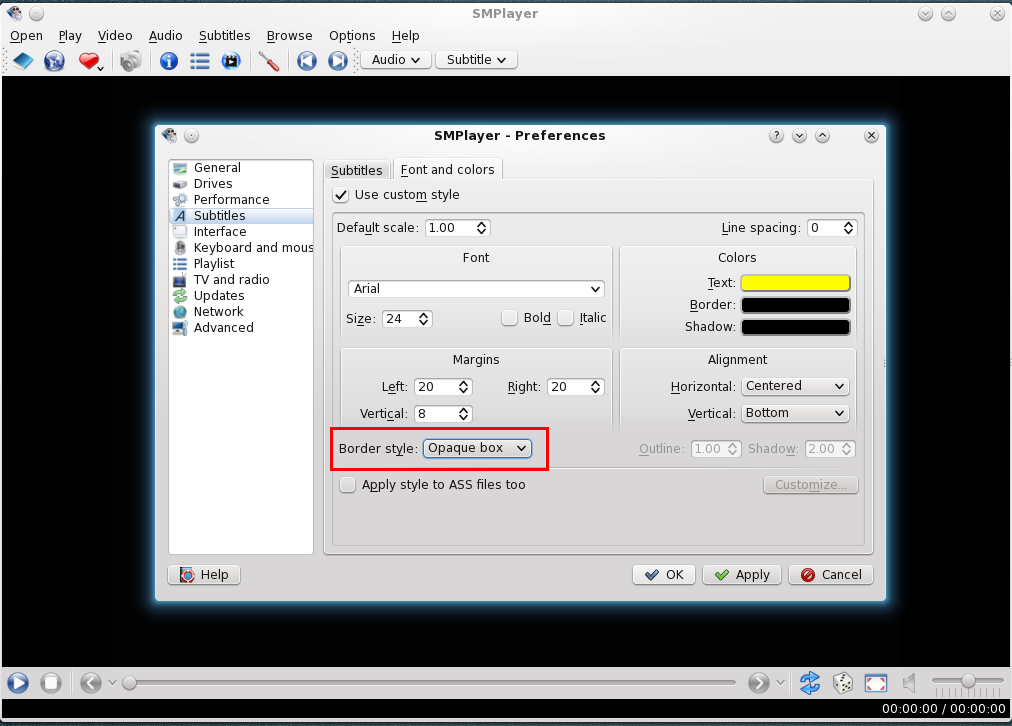Click the Open URL globe icon
This screenshot has height=726, width=1012.
click(x=54, y=61)
